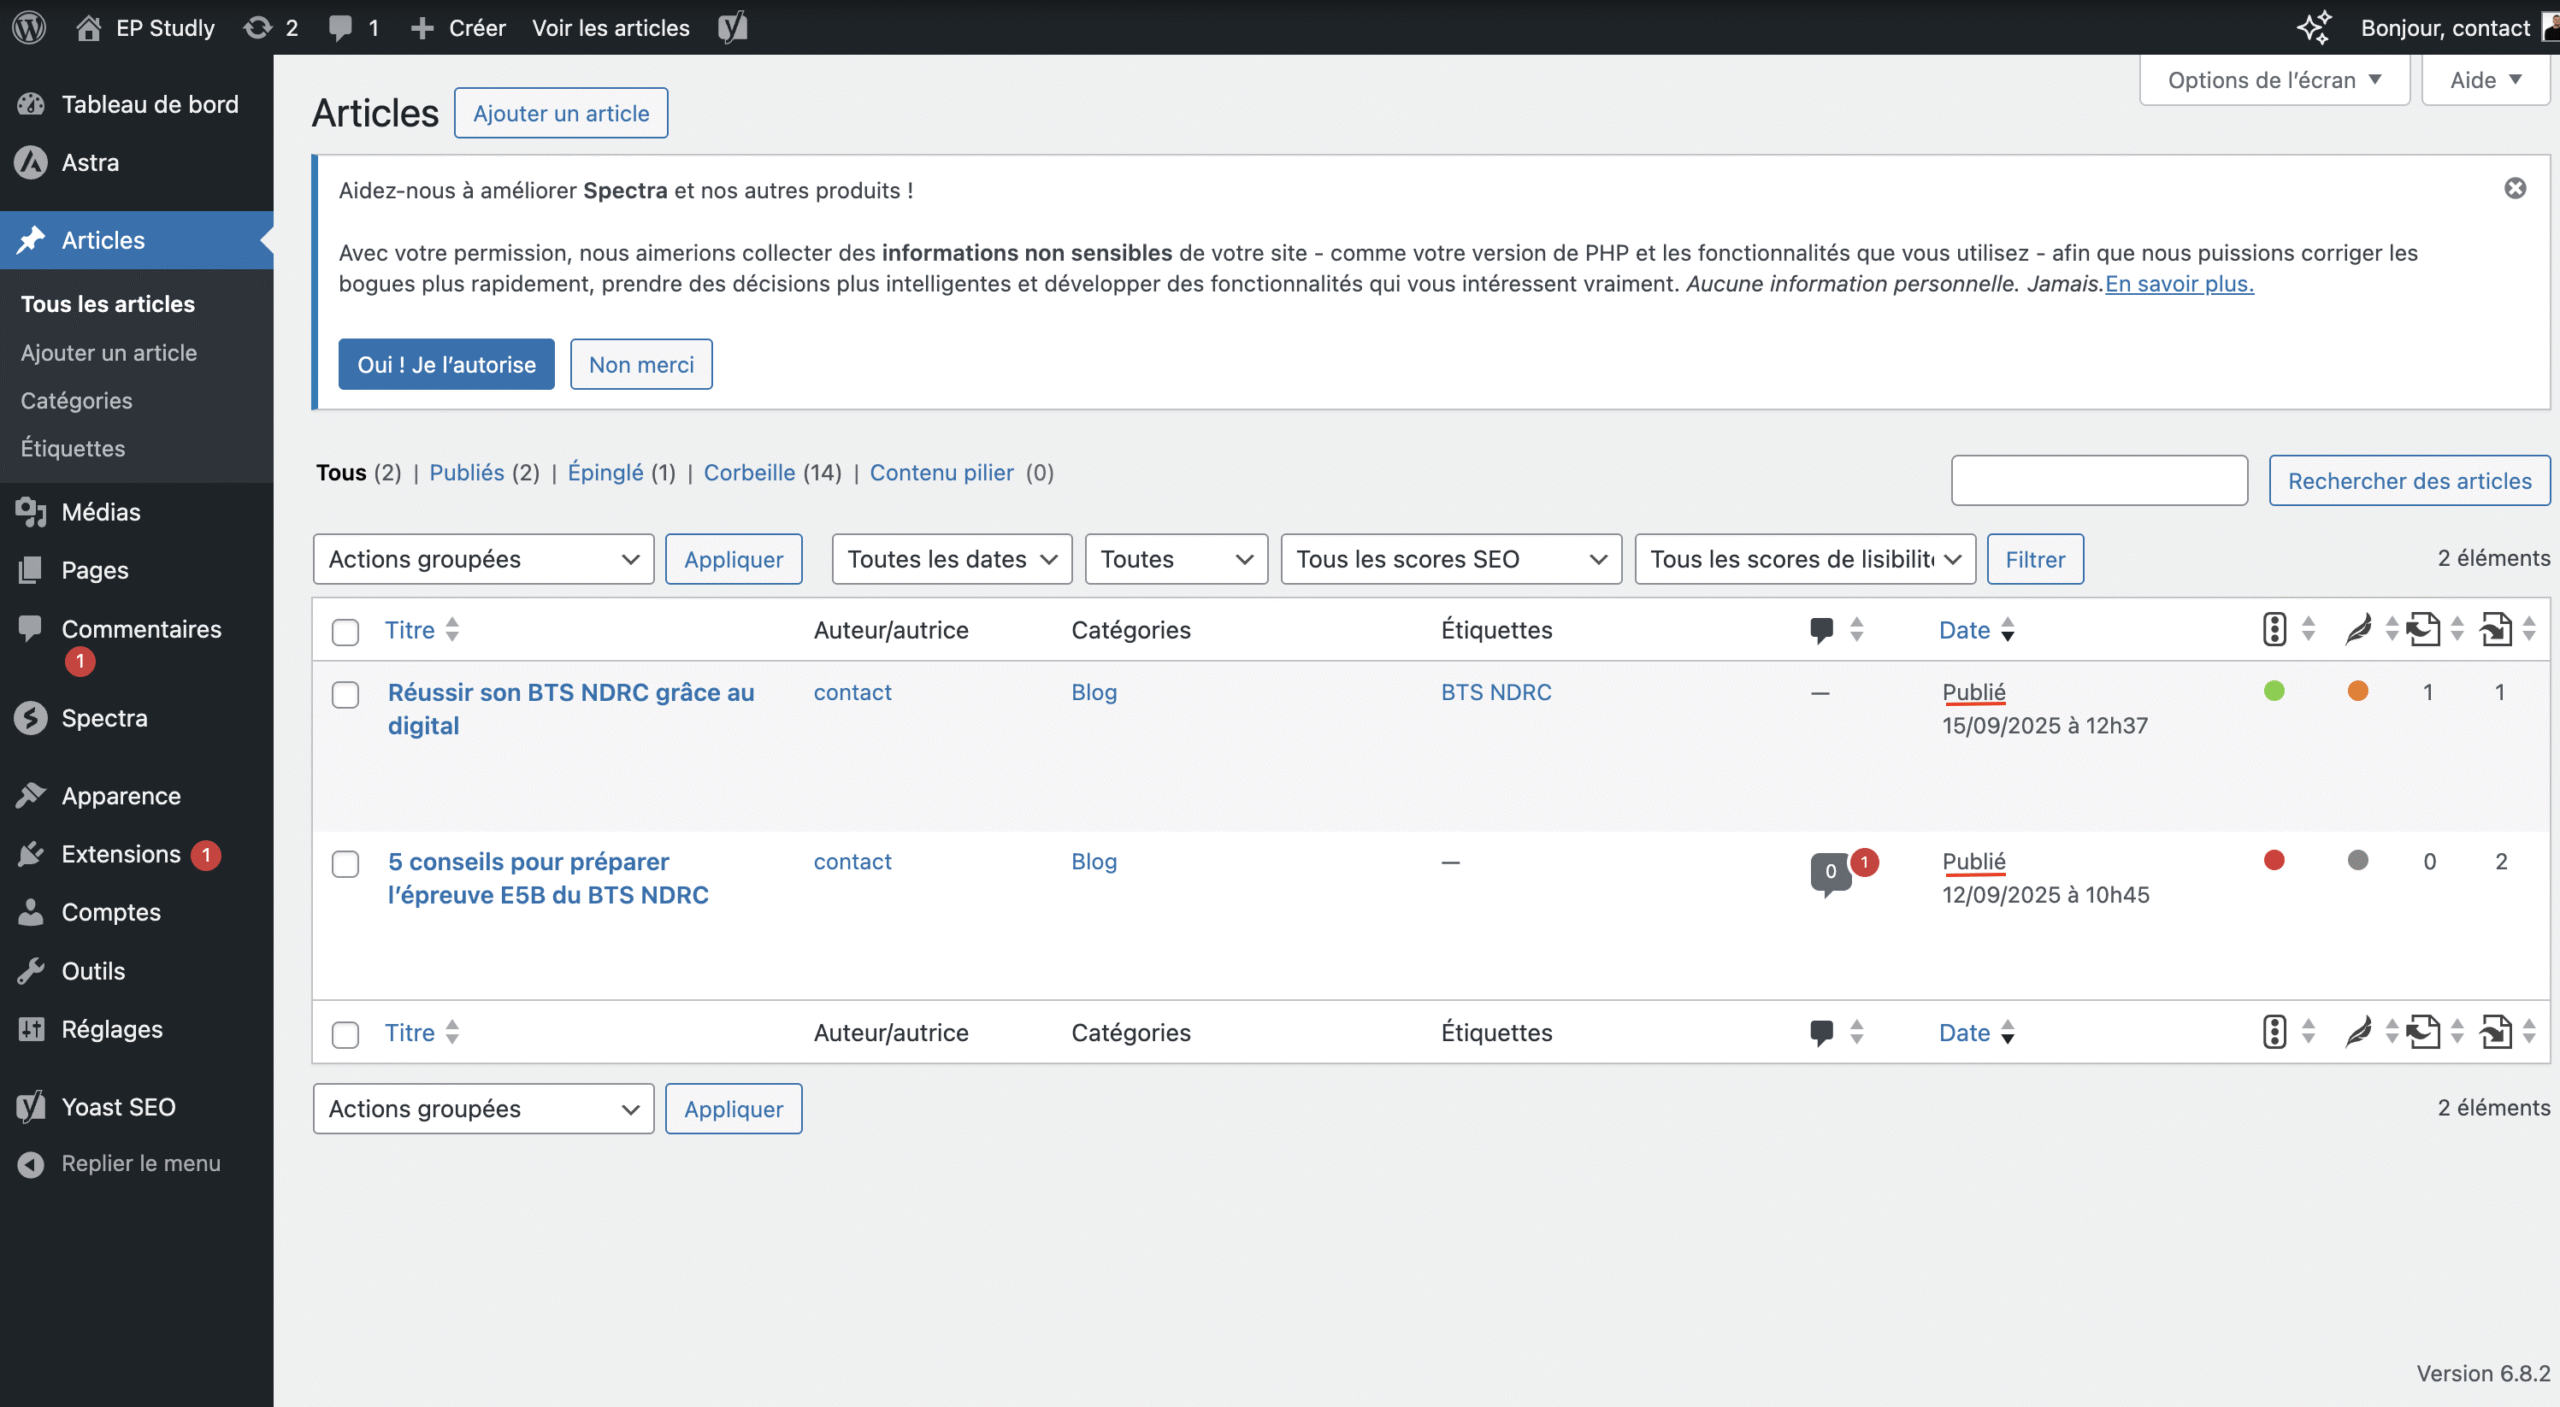Open the 'Tous les scores SEO' dropdown
The width and height of the screenshot is (2560, 1407).
click(1450, 559)
